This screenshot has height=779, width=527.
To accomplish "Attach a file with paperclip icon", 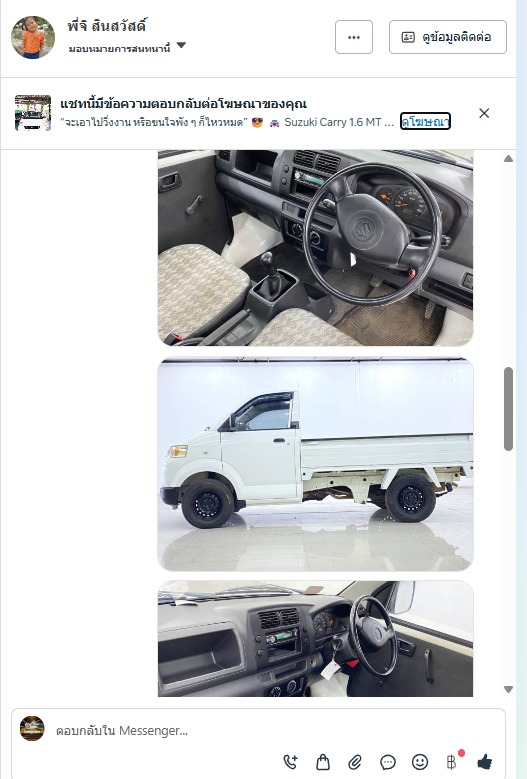I will [355, 762].
